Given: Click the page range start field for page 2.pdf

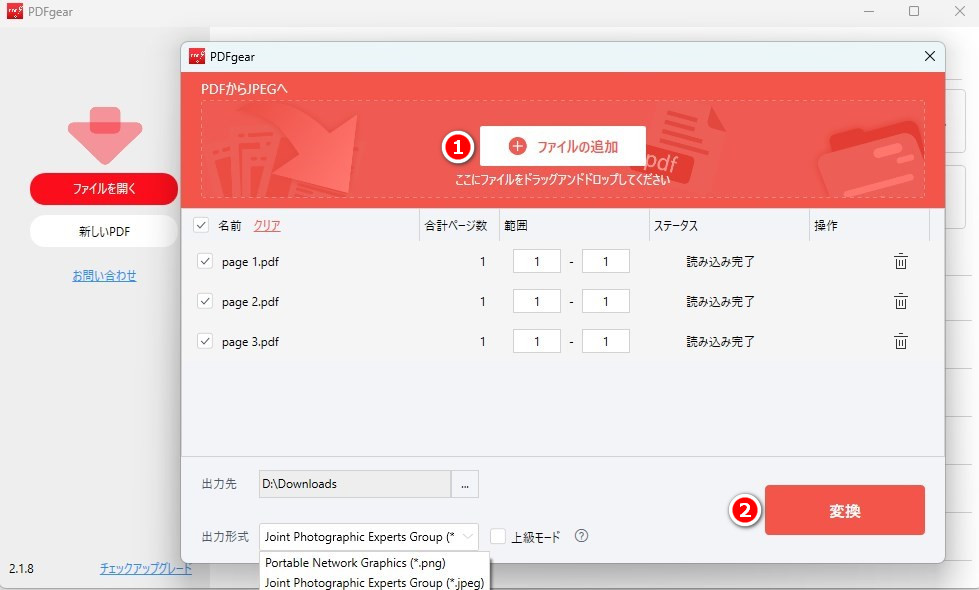Looking at the screenshot, I should pos(536,301).
